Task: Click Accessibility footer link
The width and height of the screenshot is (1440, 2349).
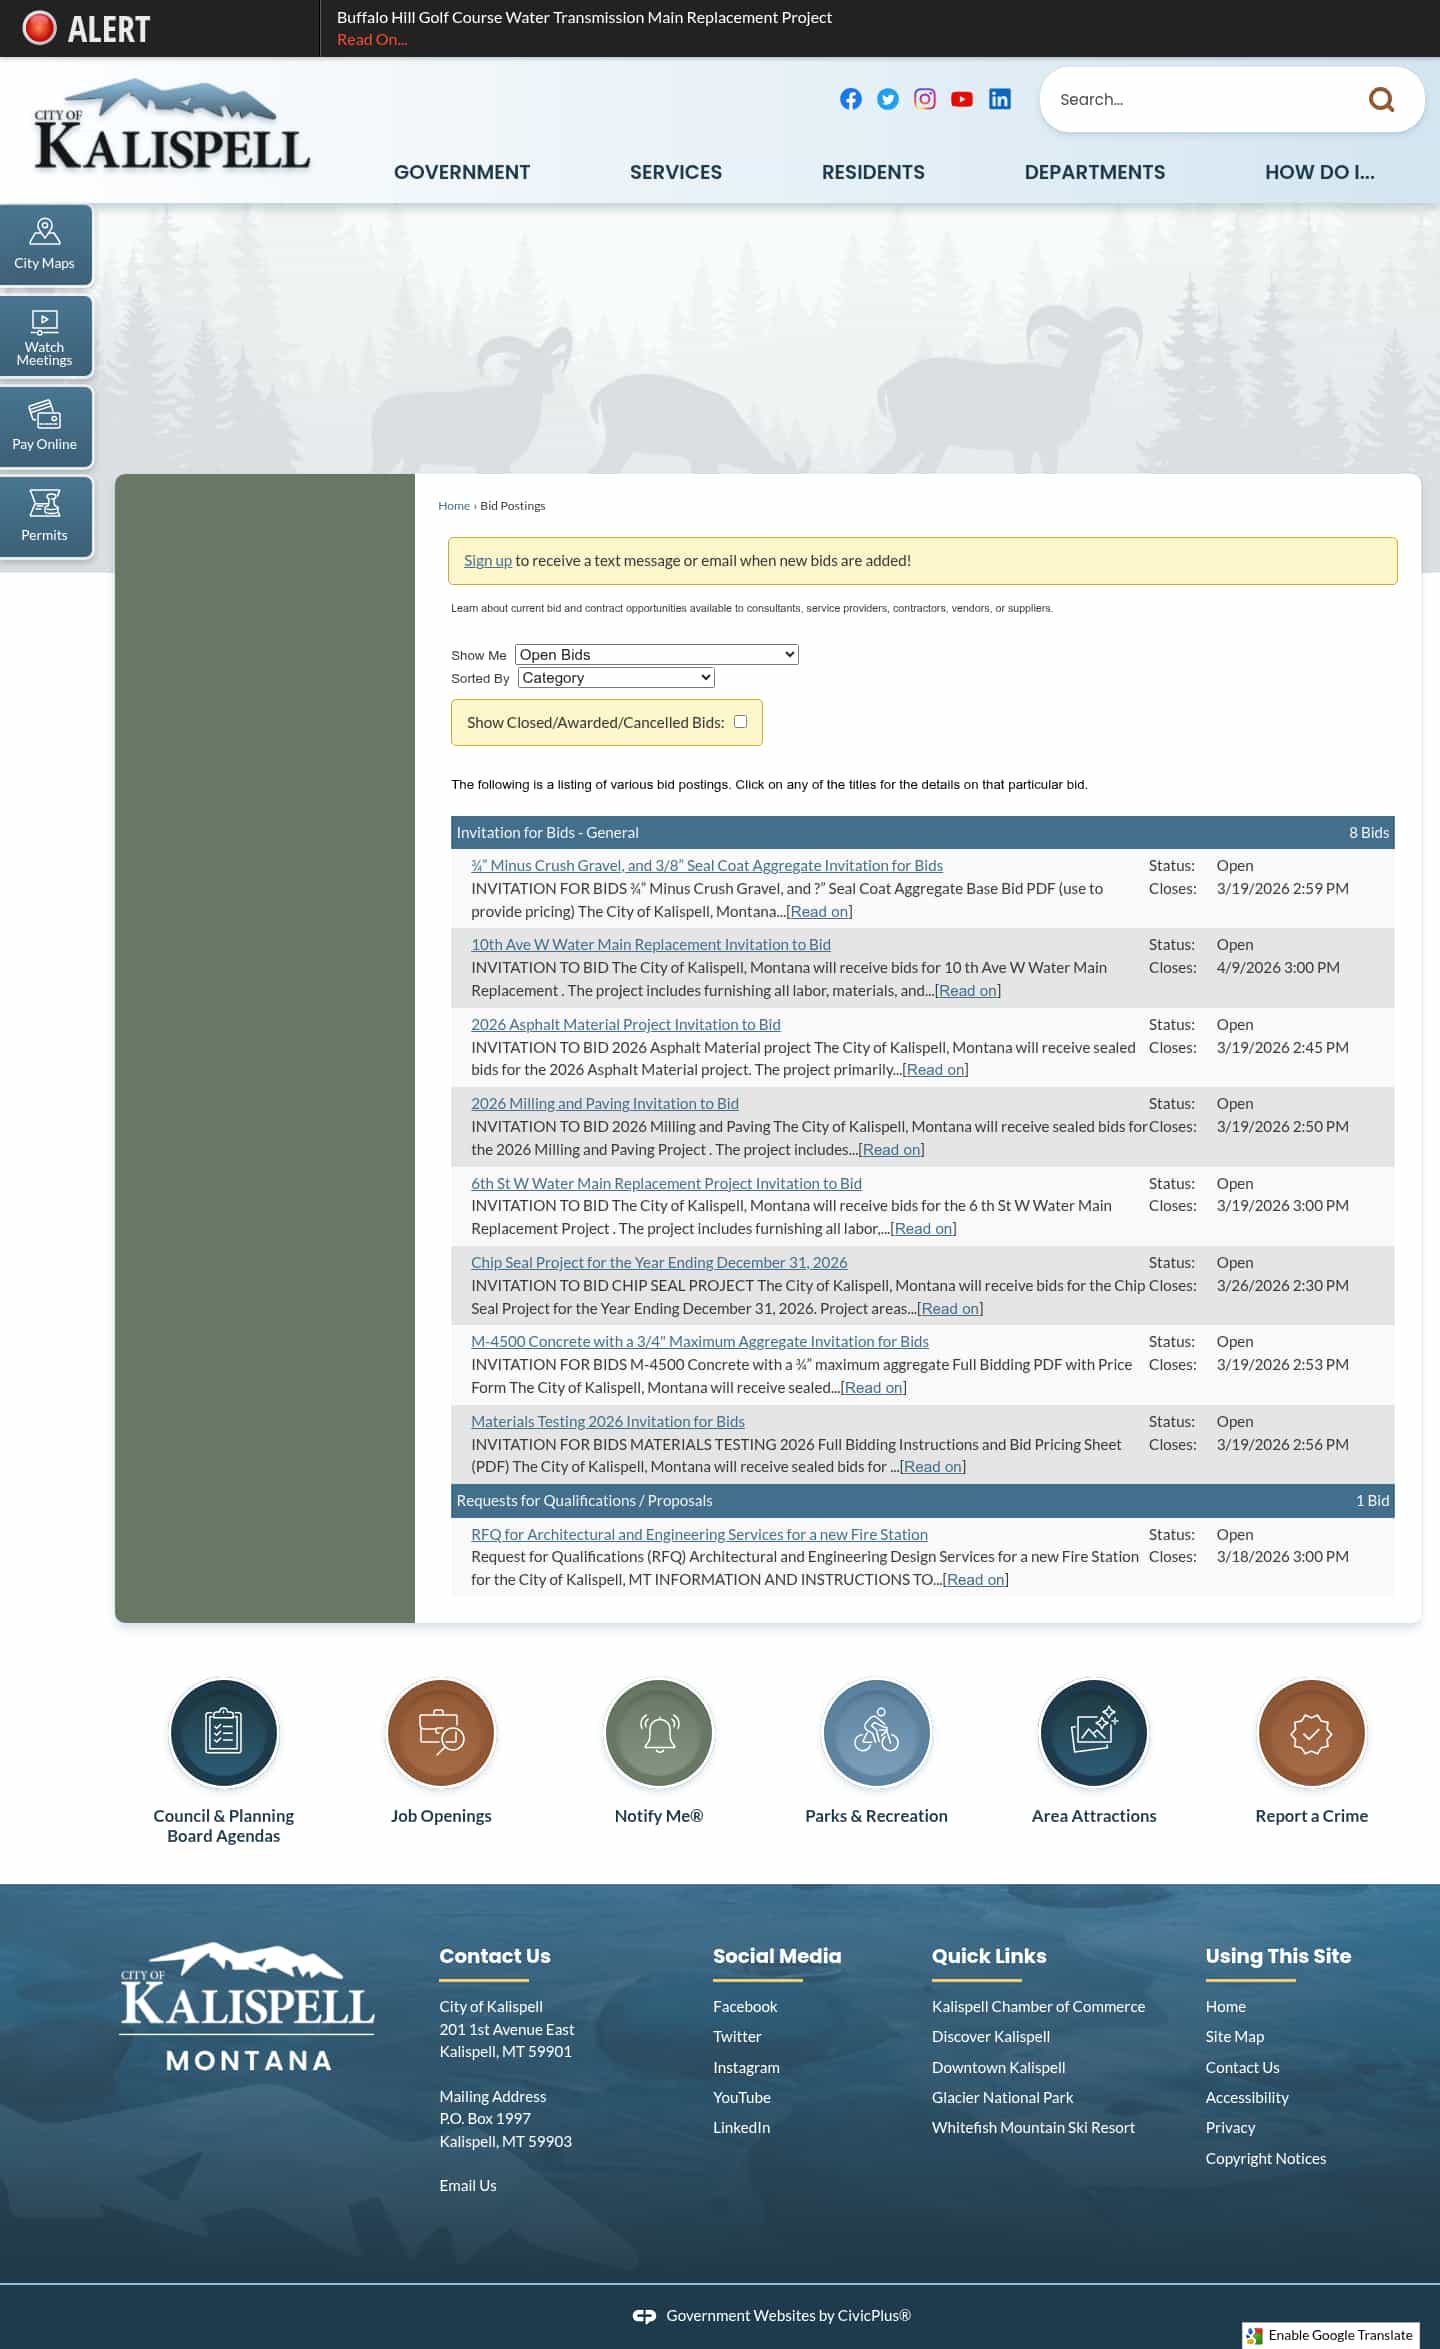Action: [x=1247, y=2098]
